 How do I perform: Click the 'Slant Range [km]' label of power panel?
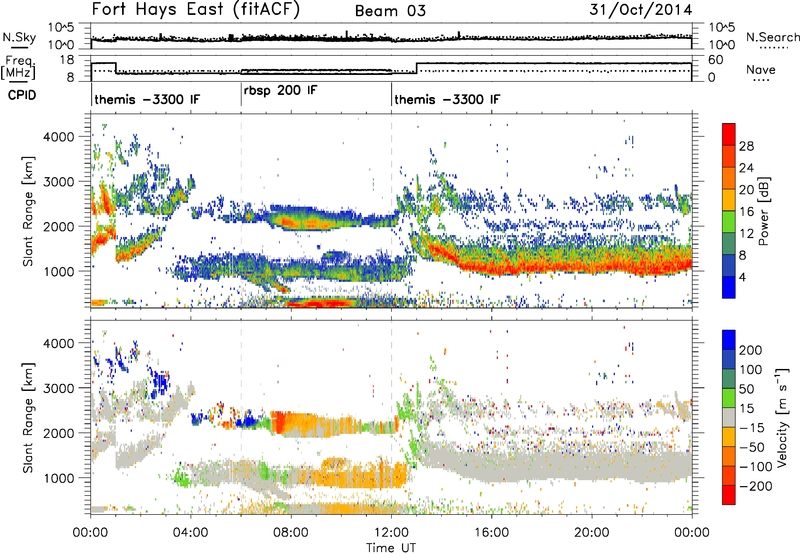click(28, 211)
